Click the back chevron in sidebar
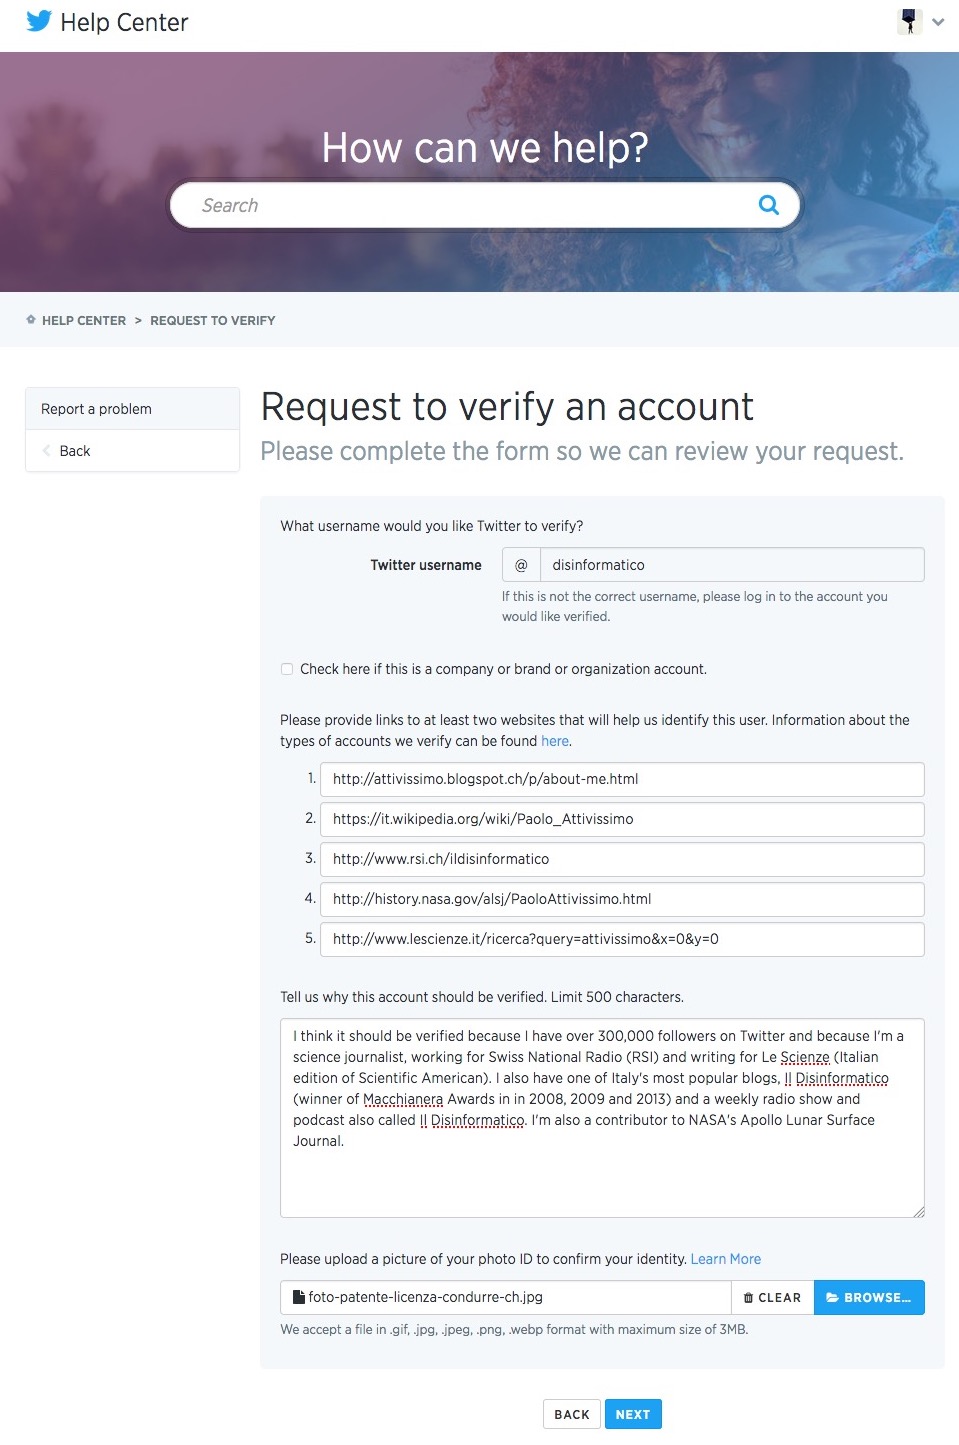 pyautogui.click(x=46, y=451)
